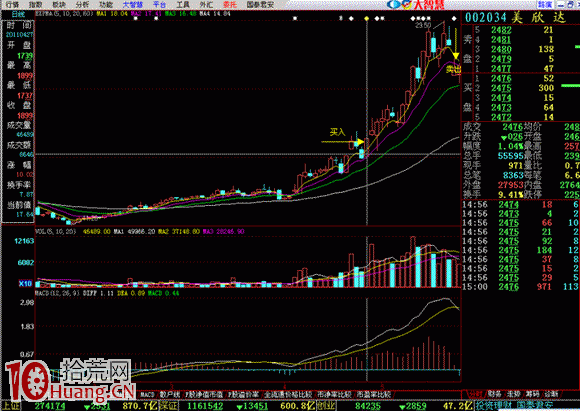The width and height of the screenshot is (580, 411).
Task: Click the 日线 period label
Action: point(18,14)
